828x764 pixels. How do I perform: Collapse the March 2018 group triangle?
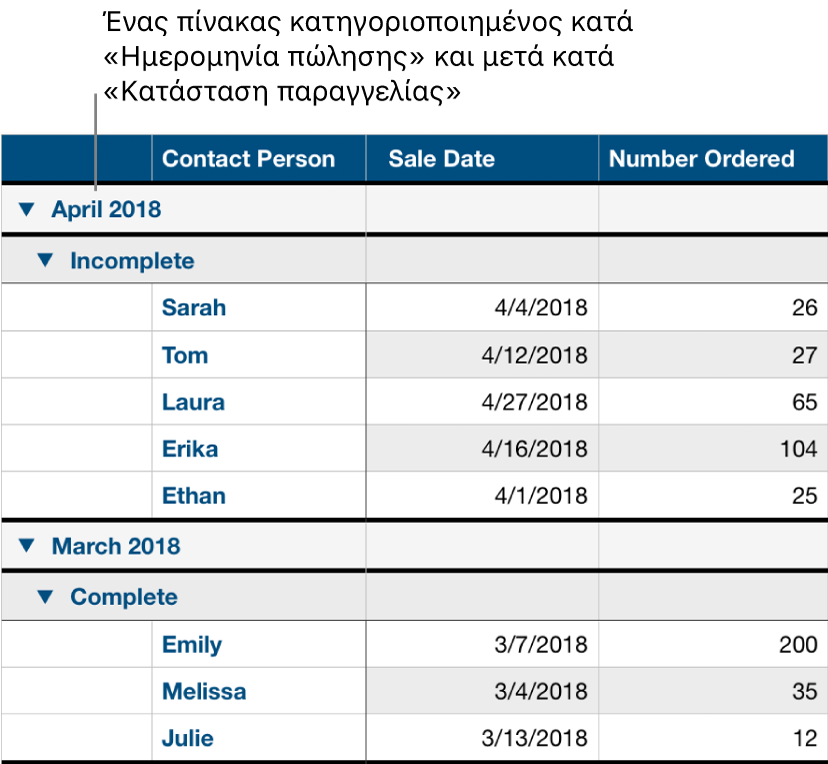tap(29, 546)
